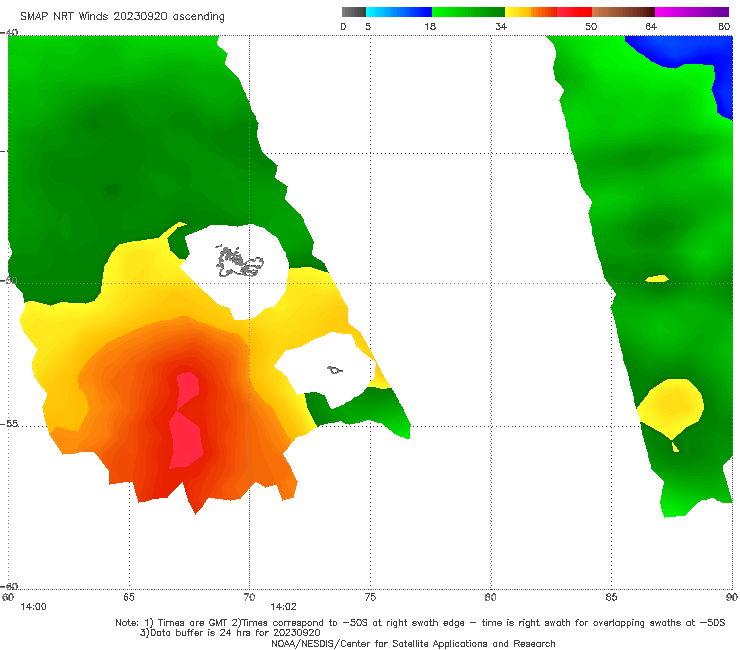740x650 pixels.
Task: Click the Kerguelen Islands coastline outline
Action: click(x=239, y=262)
